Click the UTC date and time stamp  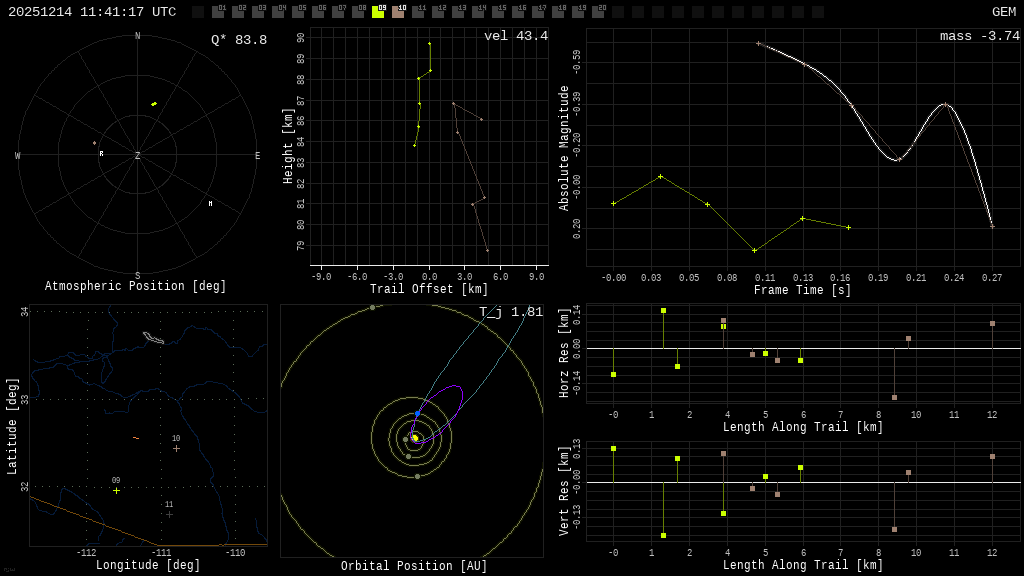click(92, 12)
